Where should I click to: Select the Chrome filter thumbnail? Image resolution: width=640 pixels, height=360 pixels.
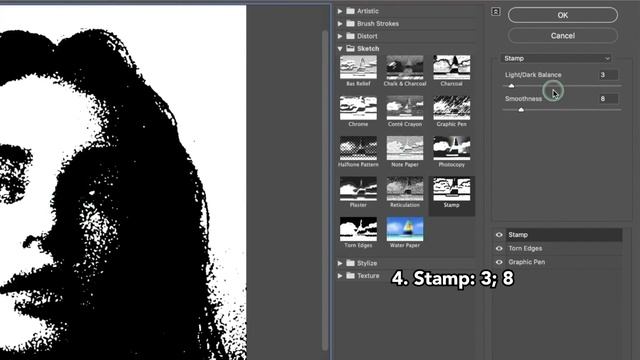358,108
